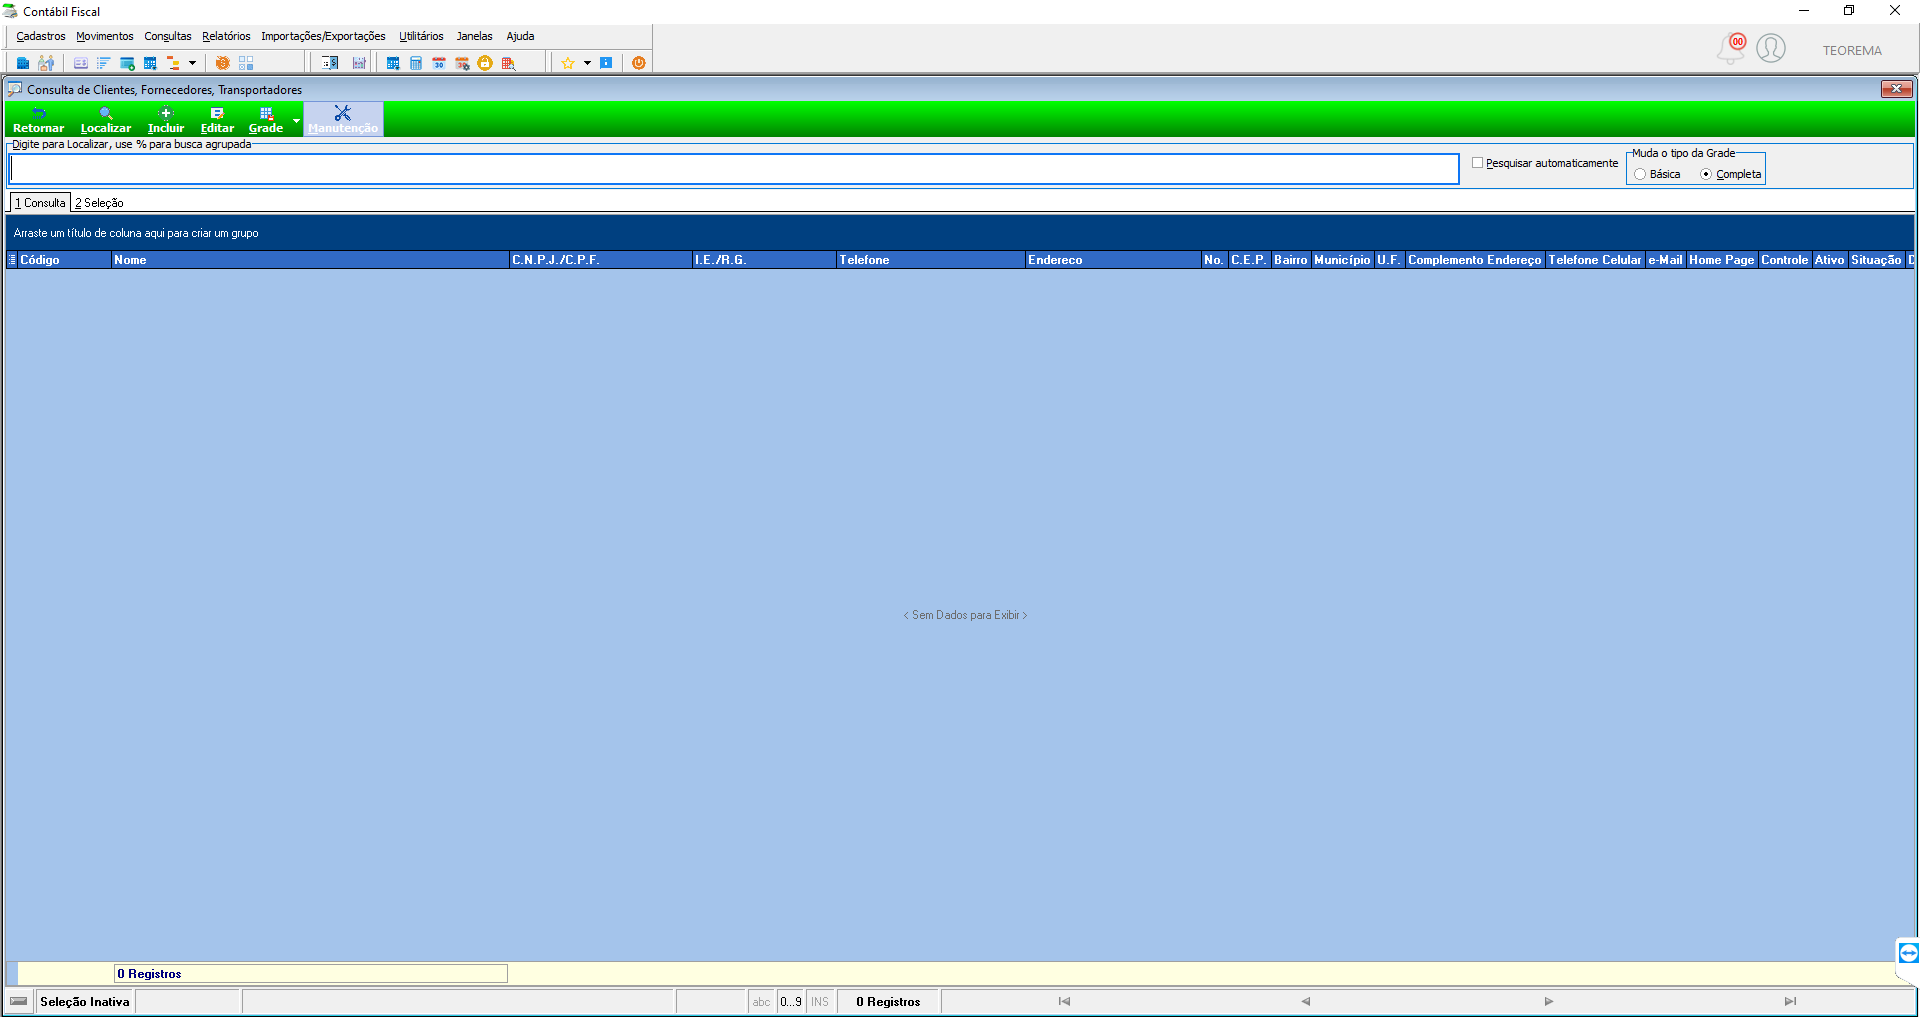Go to previous record navigation arrow

tap(1305, 1001)
